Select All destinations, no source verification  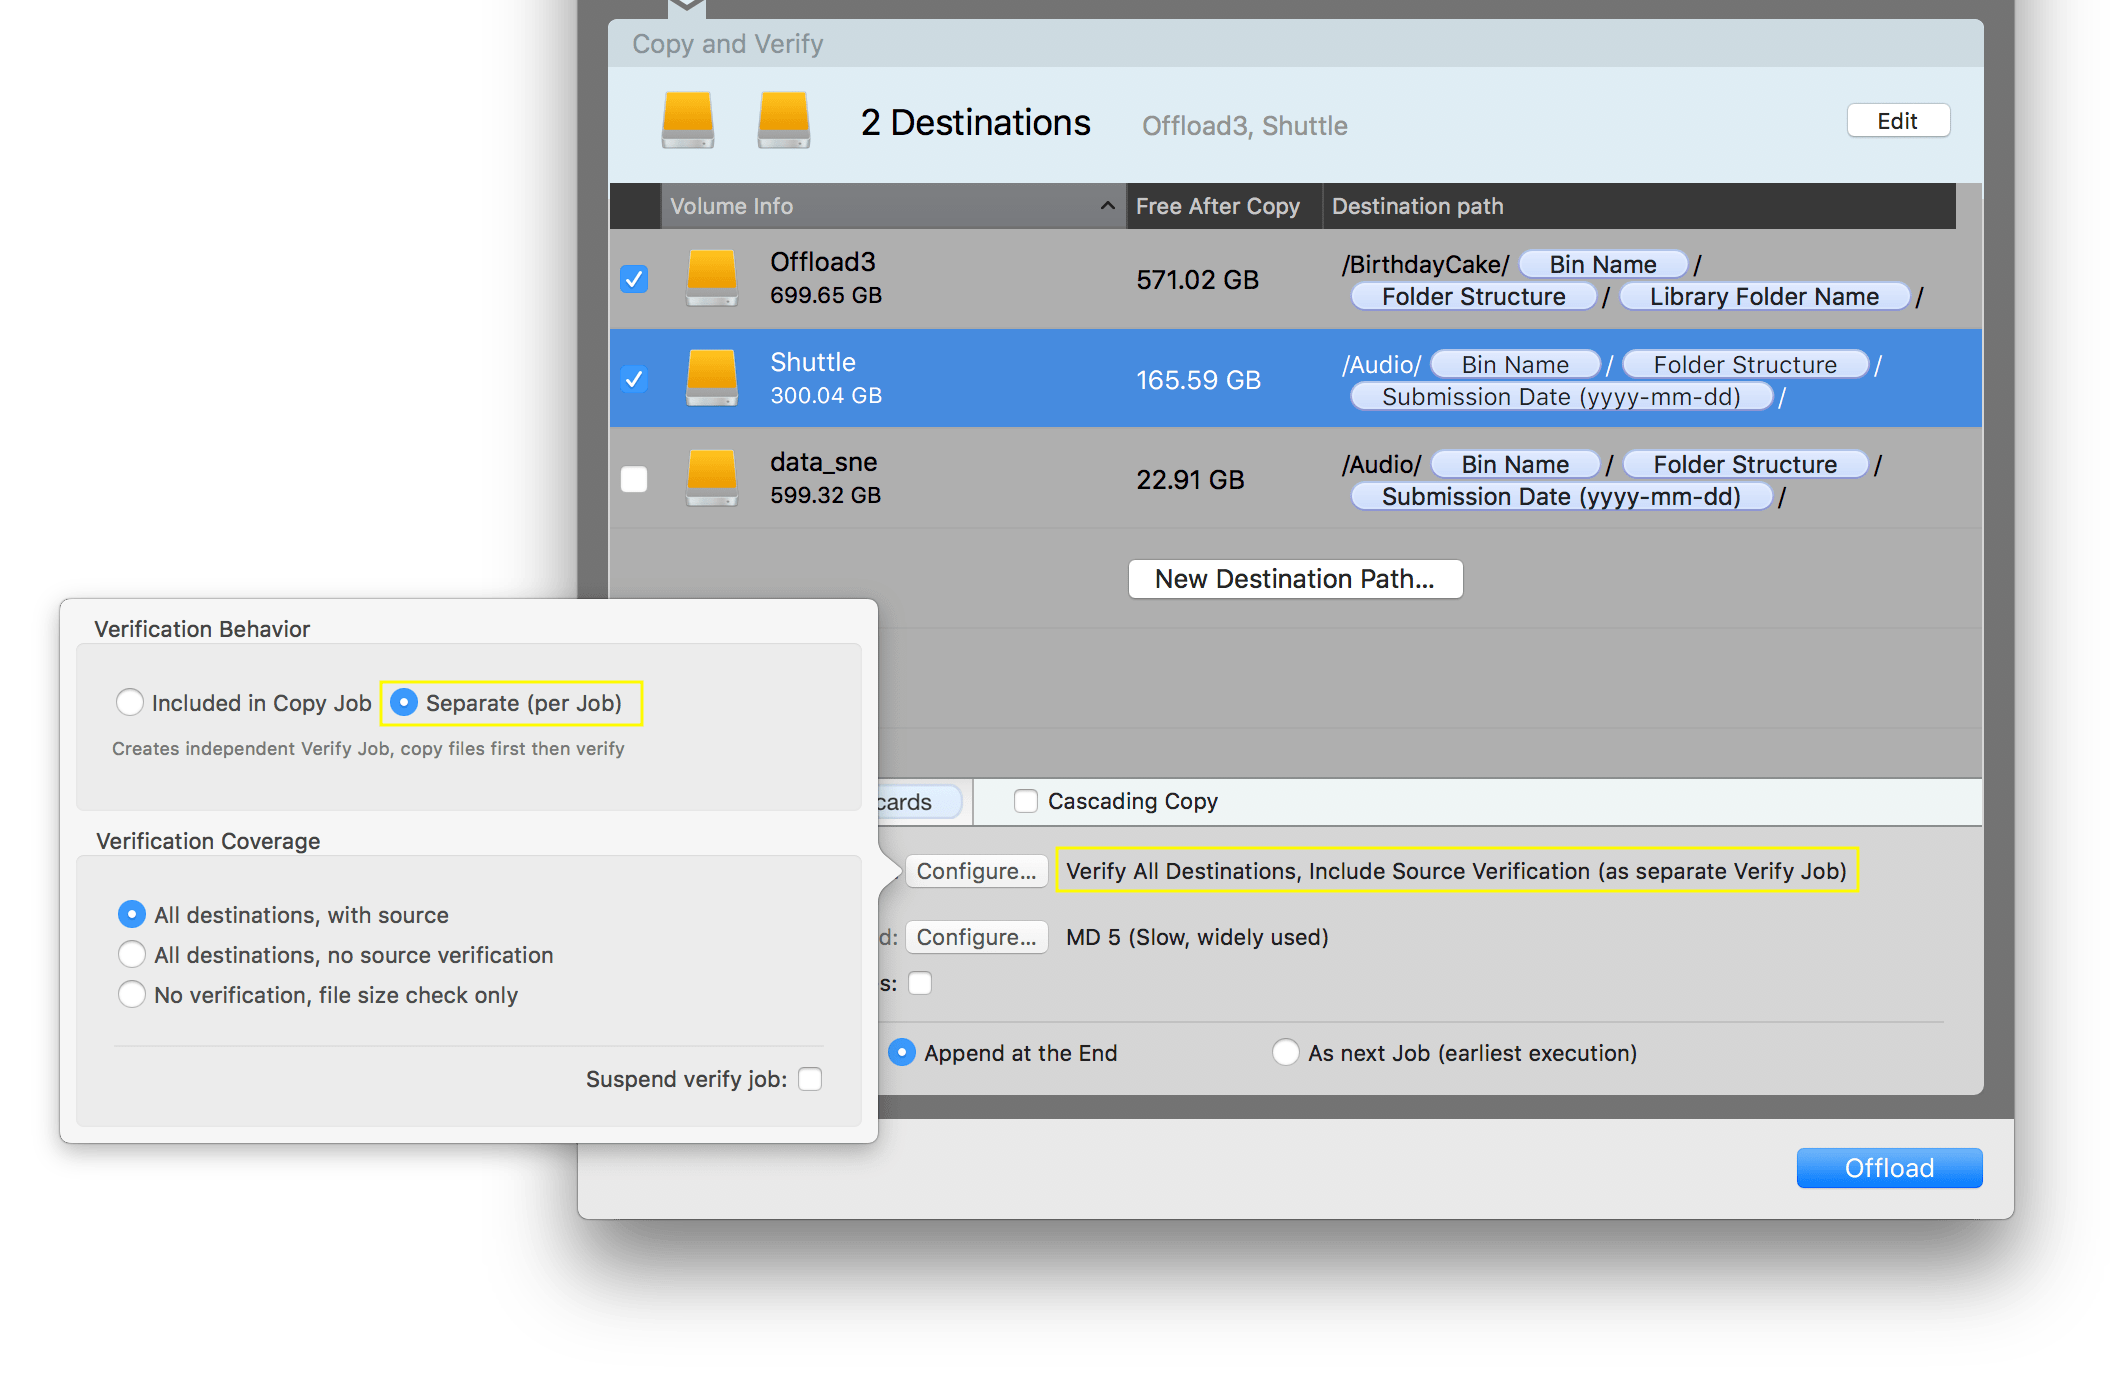coord(132,955)
